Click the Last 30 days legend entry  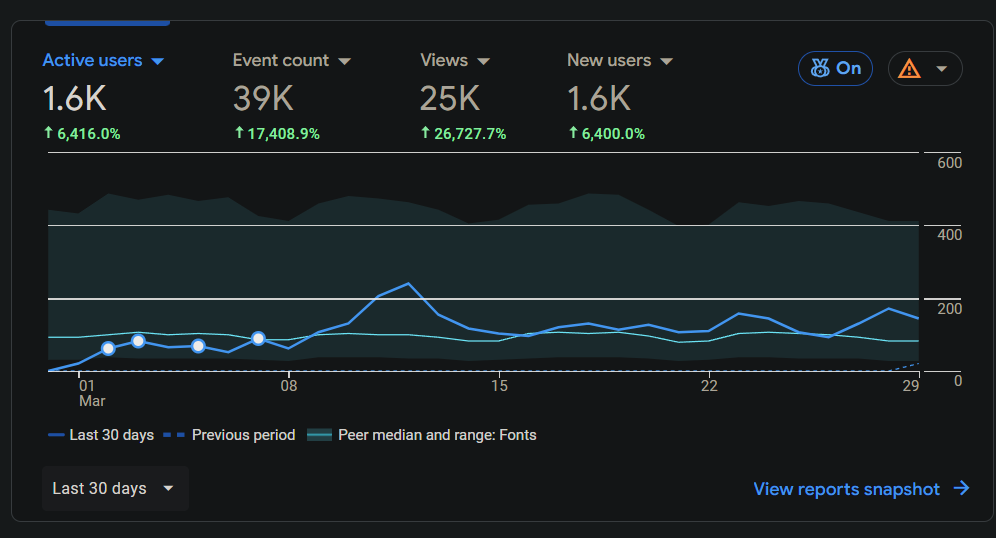(x=101, y=435)
